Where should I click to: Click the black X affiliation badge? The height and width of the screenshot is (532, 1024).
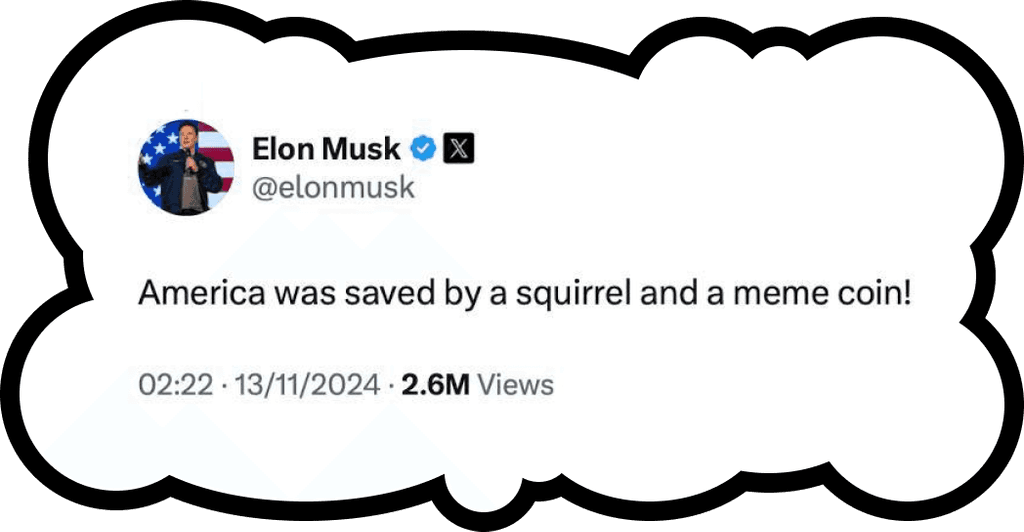(457, 150)
